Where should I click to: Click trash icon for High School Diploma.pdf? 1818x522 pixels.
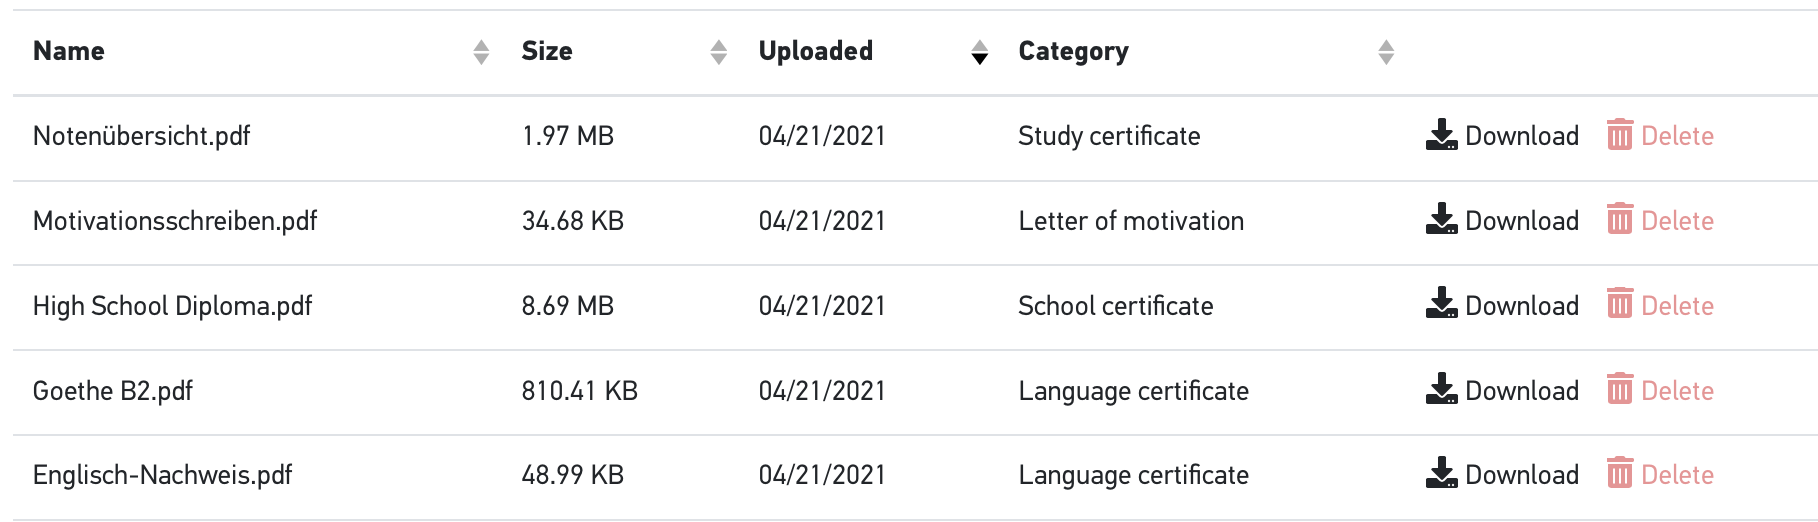click(x=1620, y=304)
